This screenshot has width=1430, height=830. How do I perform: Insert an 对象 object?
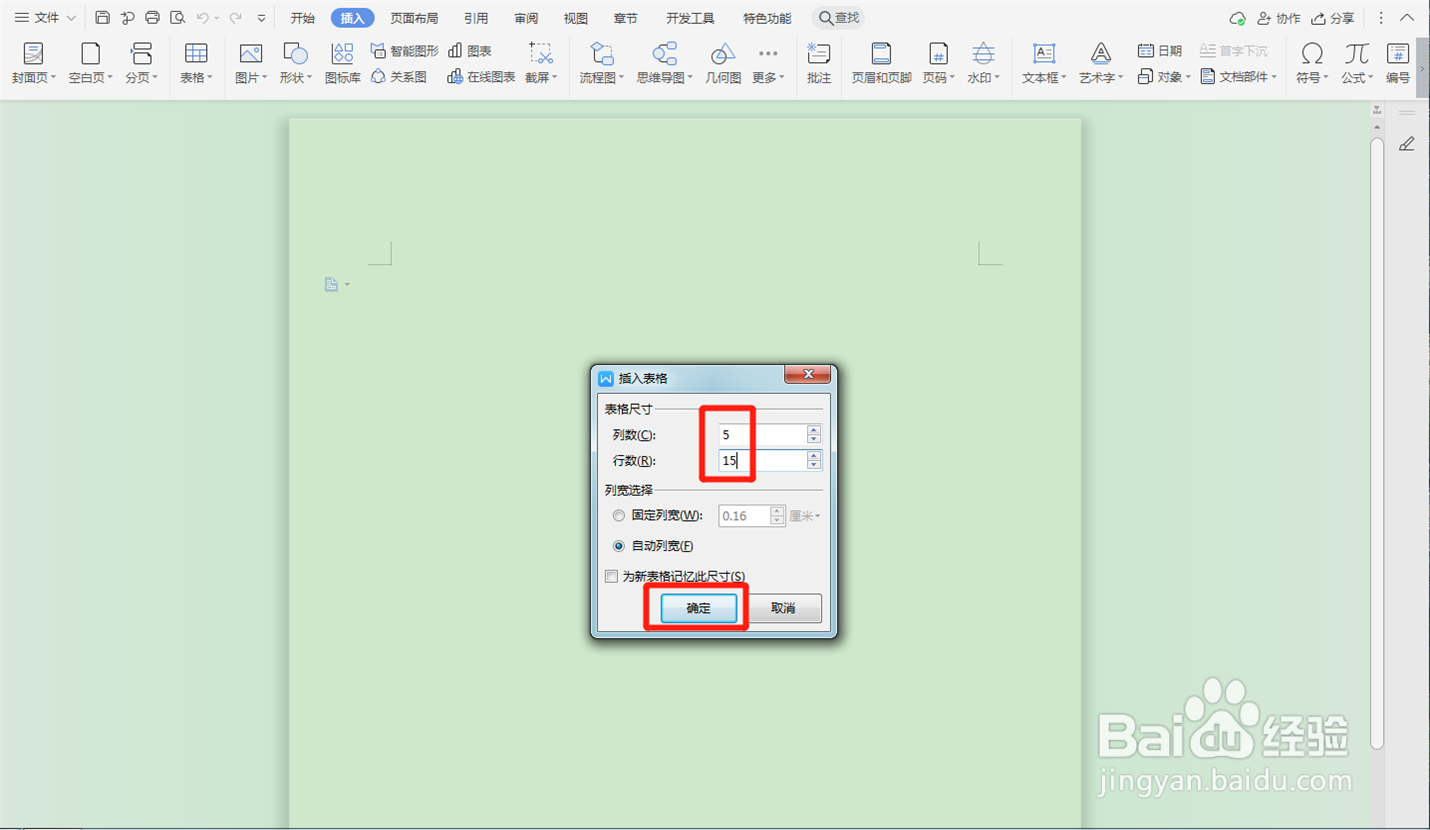(x=1164, y=77)
